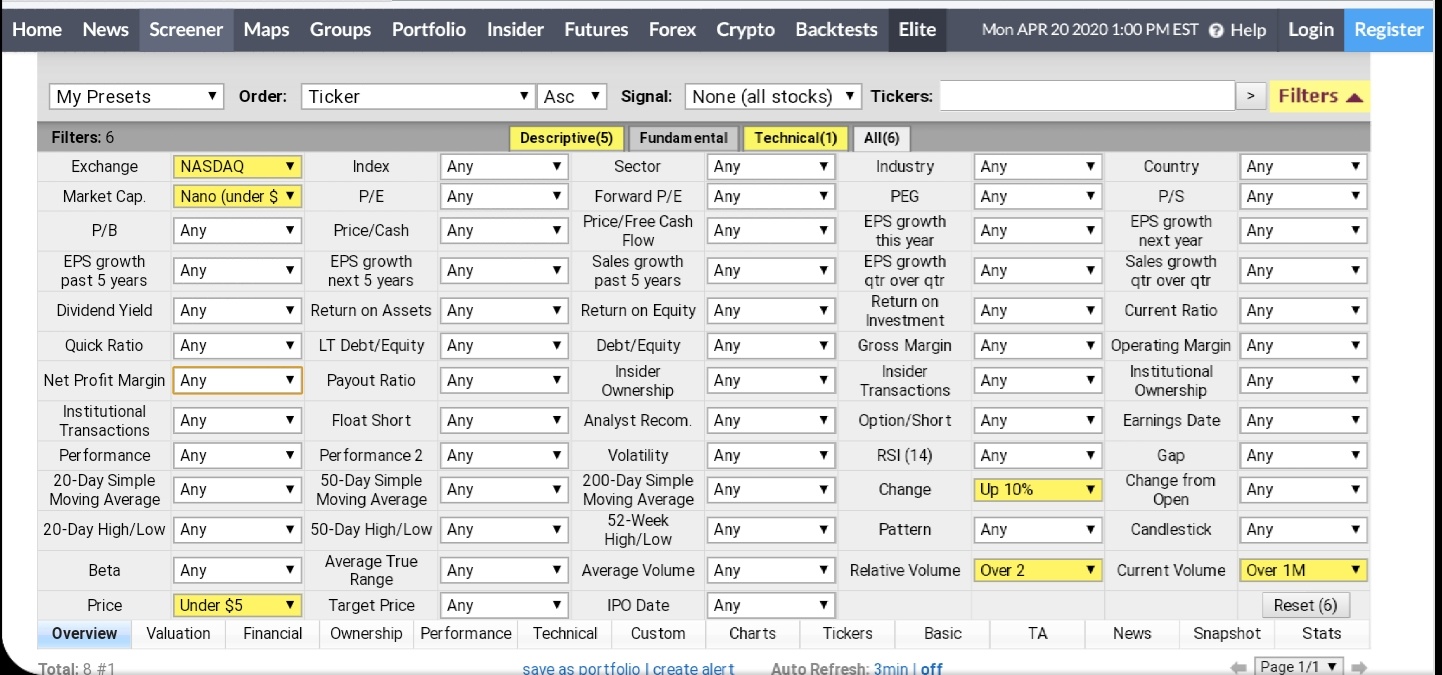Image resolution: width=1442 pixels, height=675 pixels.
Task: Click the Login link
Action: (1310, 30)
